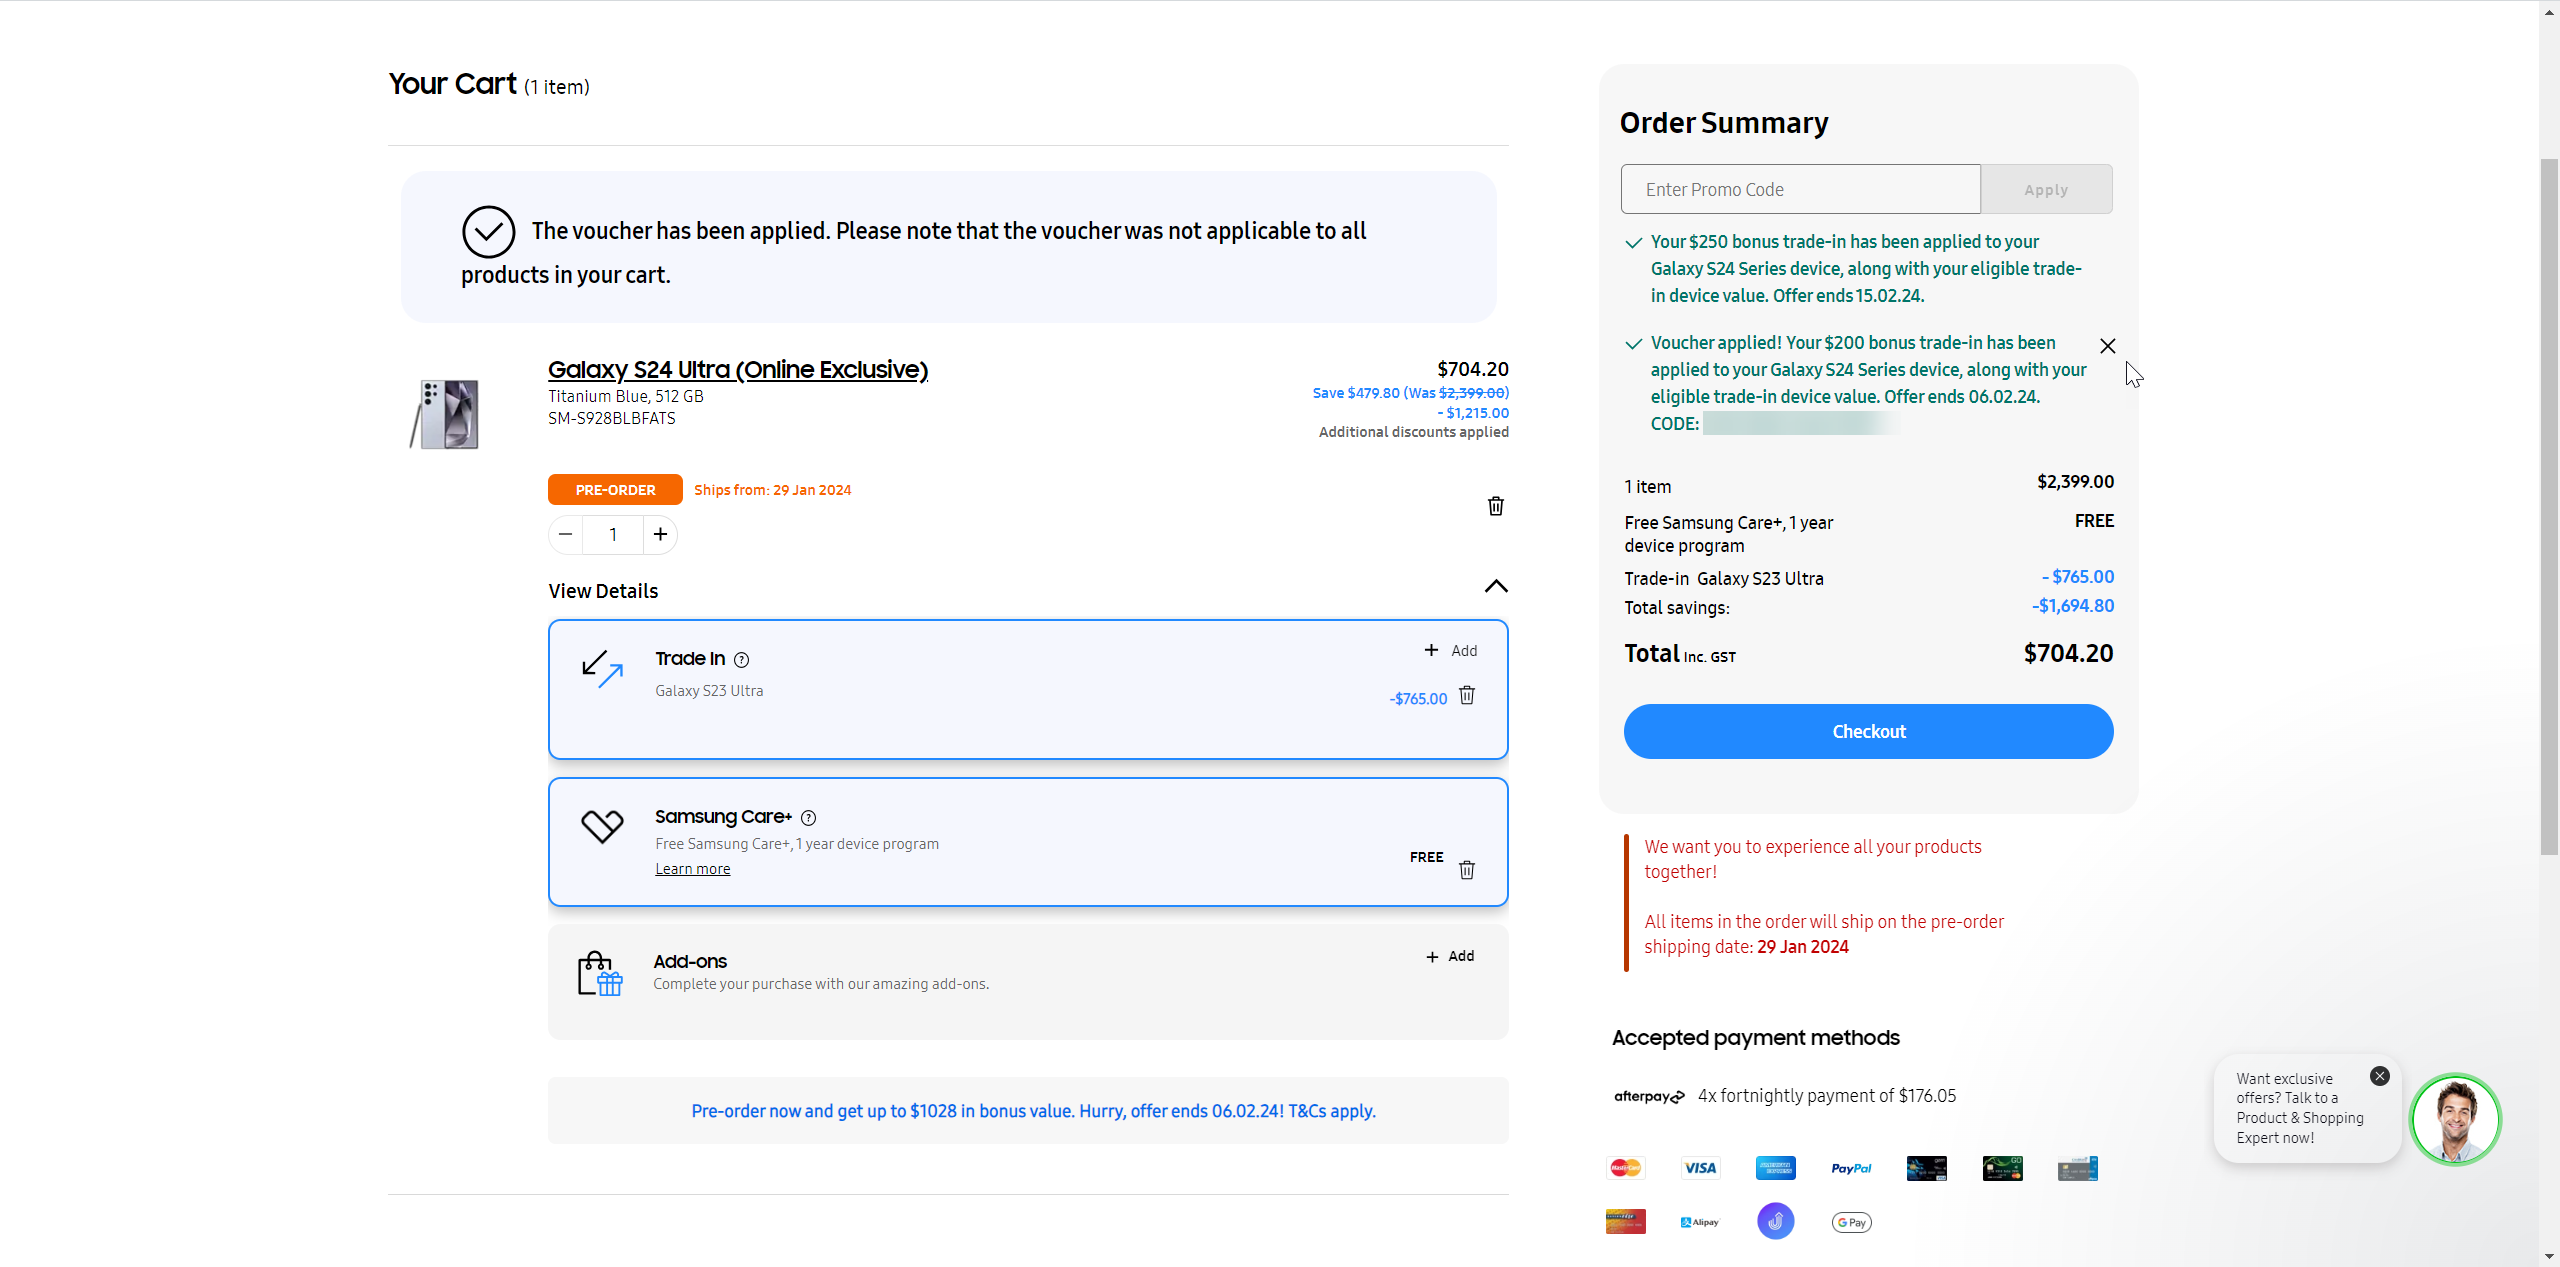Open Trade In help info icon
2560x1267 pixels.
click(741, 660)
